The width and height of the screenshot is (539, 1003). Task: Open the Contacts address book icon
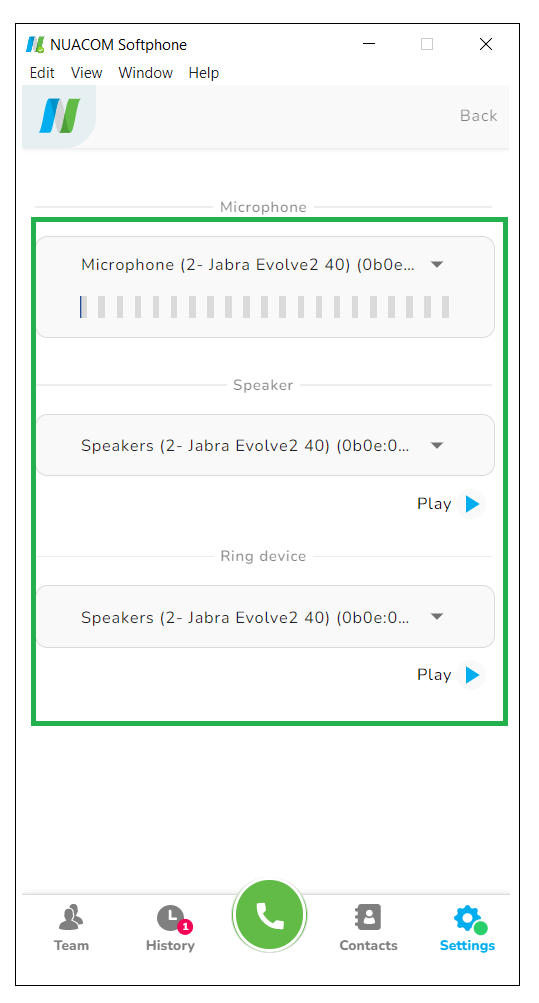[368, 917]
